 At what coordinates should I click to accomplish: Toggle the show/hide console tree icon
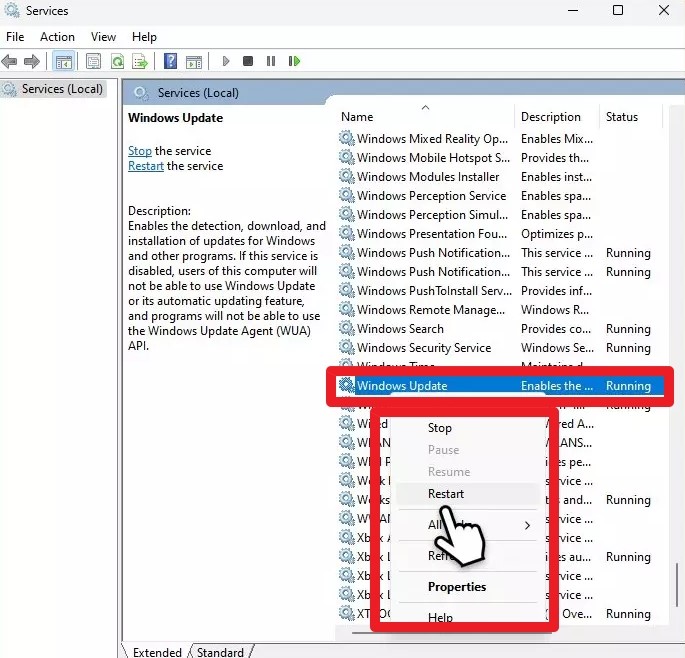point(64,61)
